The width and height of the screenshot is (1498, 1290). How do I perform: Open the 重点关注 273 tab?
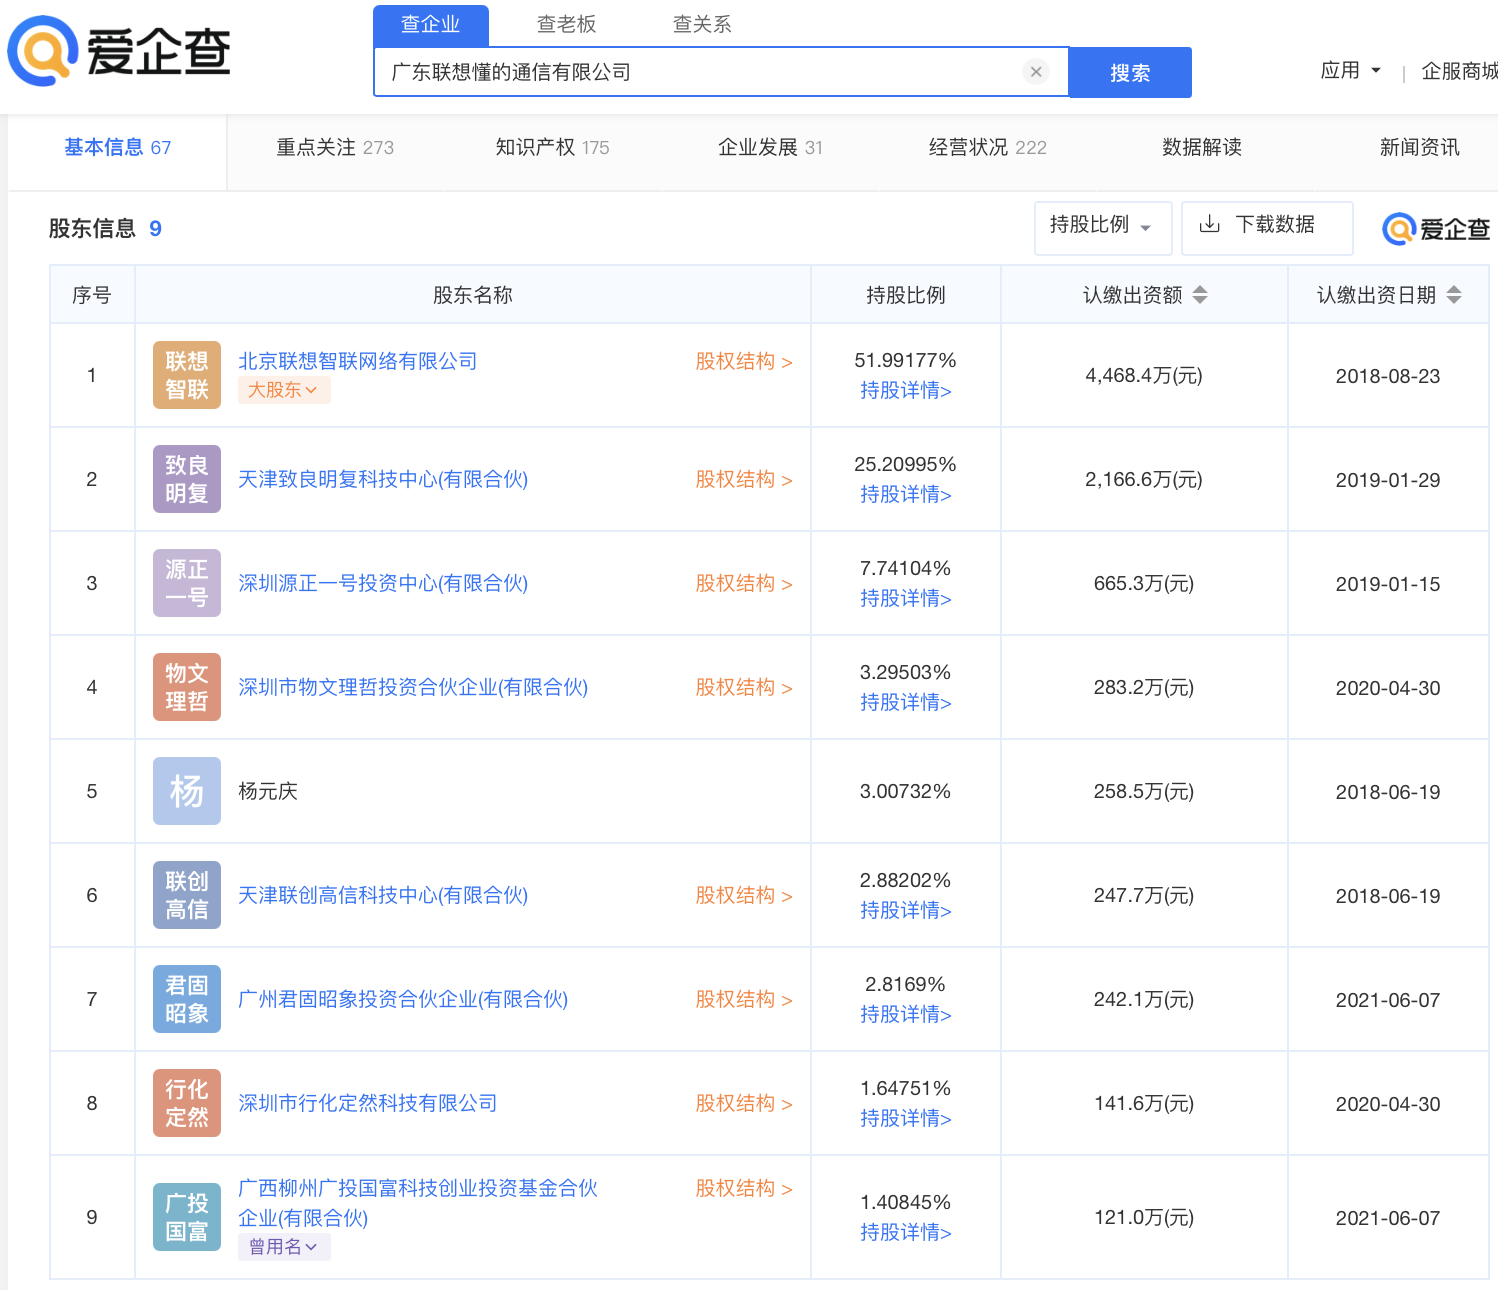335,148
